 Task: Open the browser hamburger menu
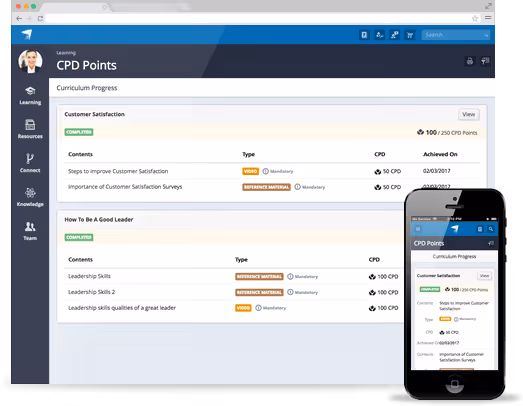(488, 18)
